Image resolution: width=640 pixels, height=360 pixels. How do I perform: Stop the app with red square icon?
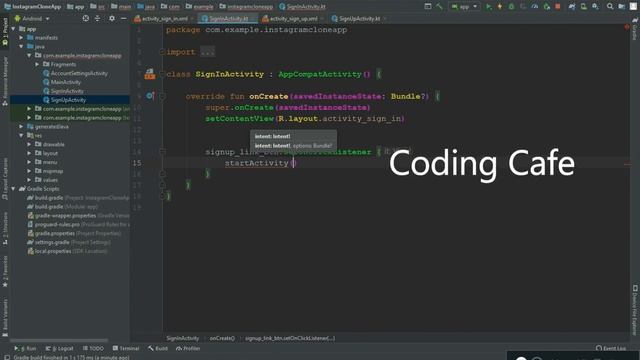pyautogui.click(x=558, y=7)
